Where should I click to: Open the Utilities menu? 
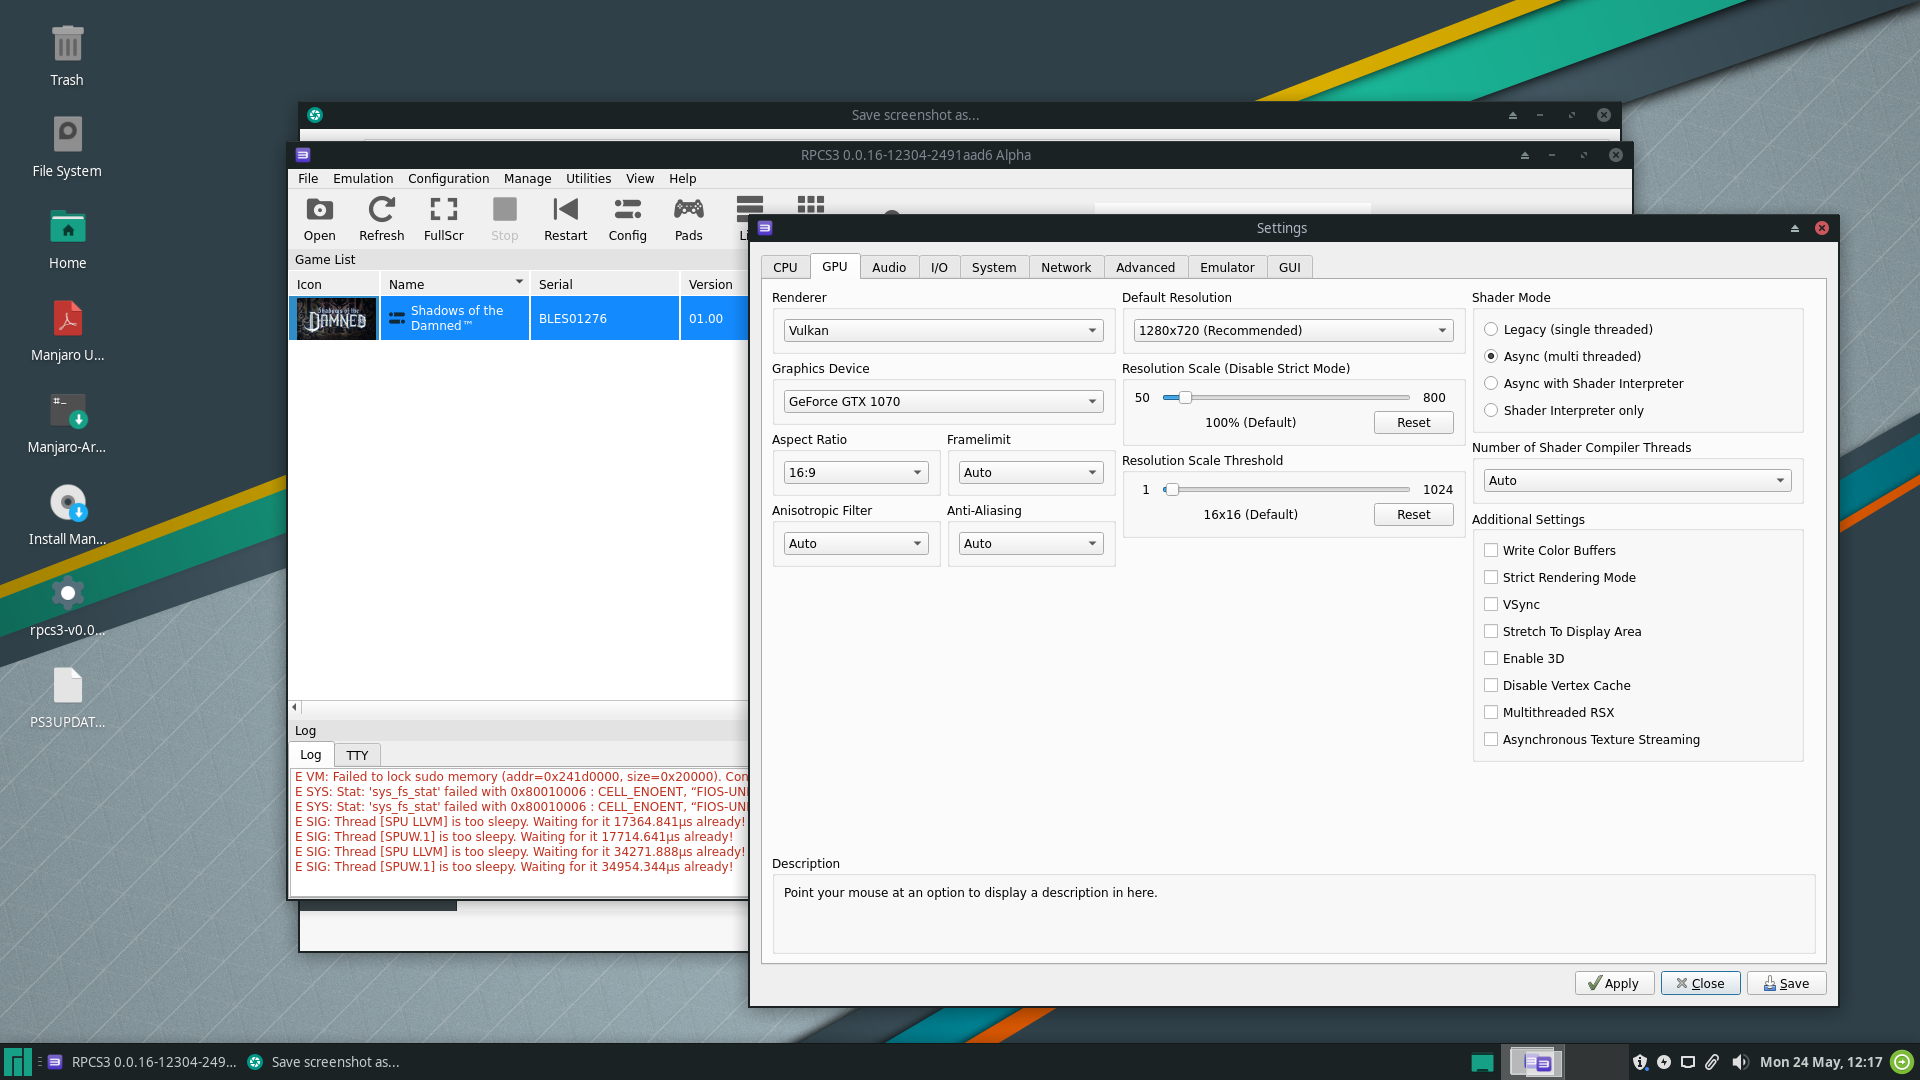(x=588, y=178)
